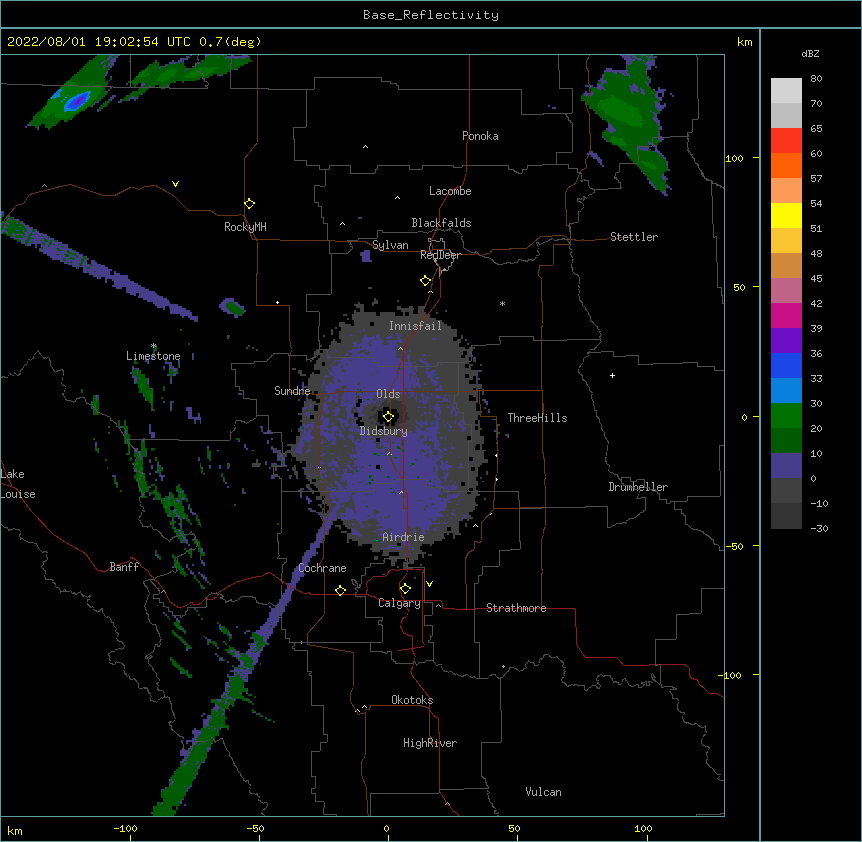Click the yellow diamond marker above RockyMH

point(249,204)
